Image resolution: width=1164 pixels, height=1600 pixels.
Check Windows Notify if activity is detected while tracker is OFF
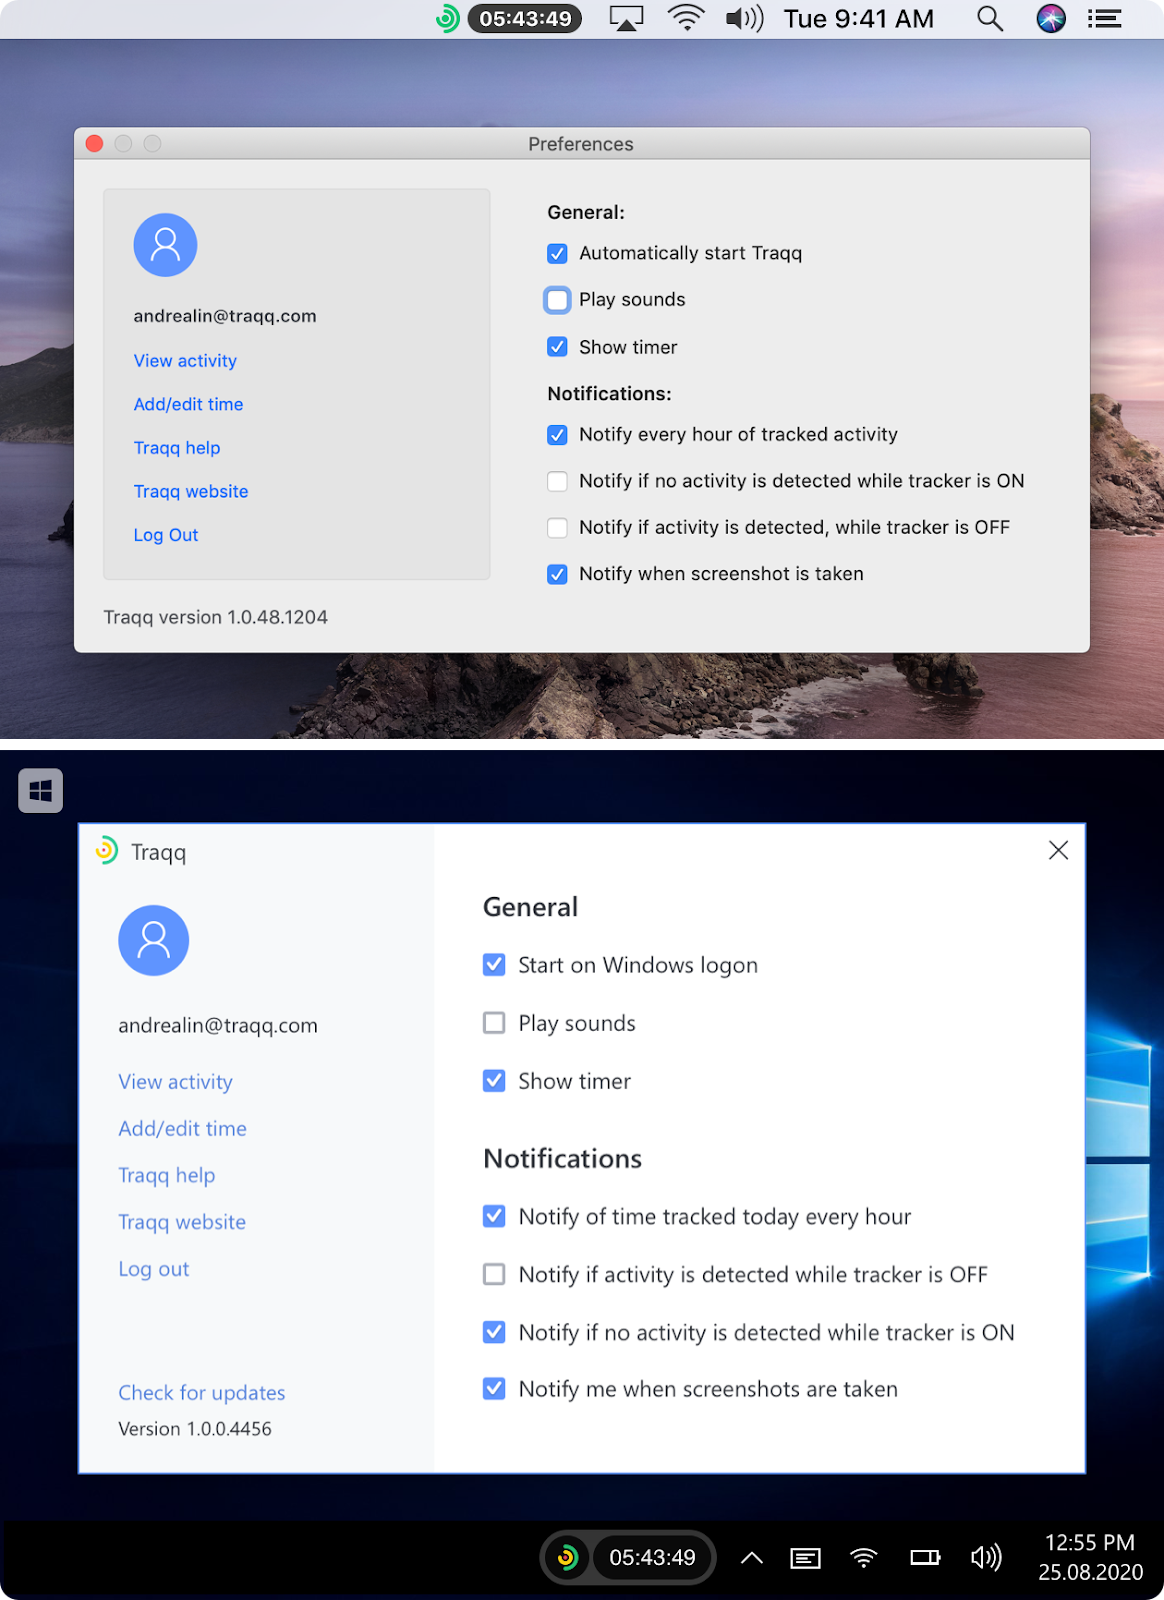(494, 1274)
